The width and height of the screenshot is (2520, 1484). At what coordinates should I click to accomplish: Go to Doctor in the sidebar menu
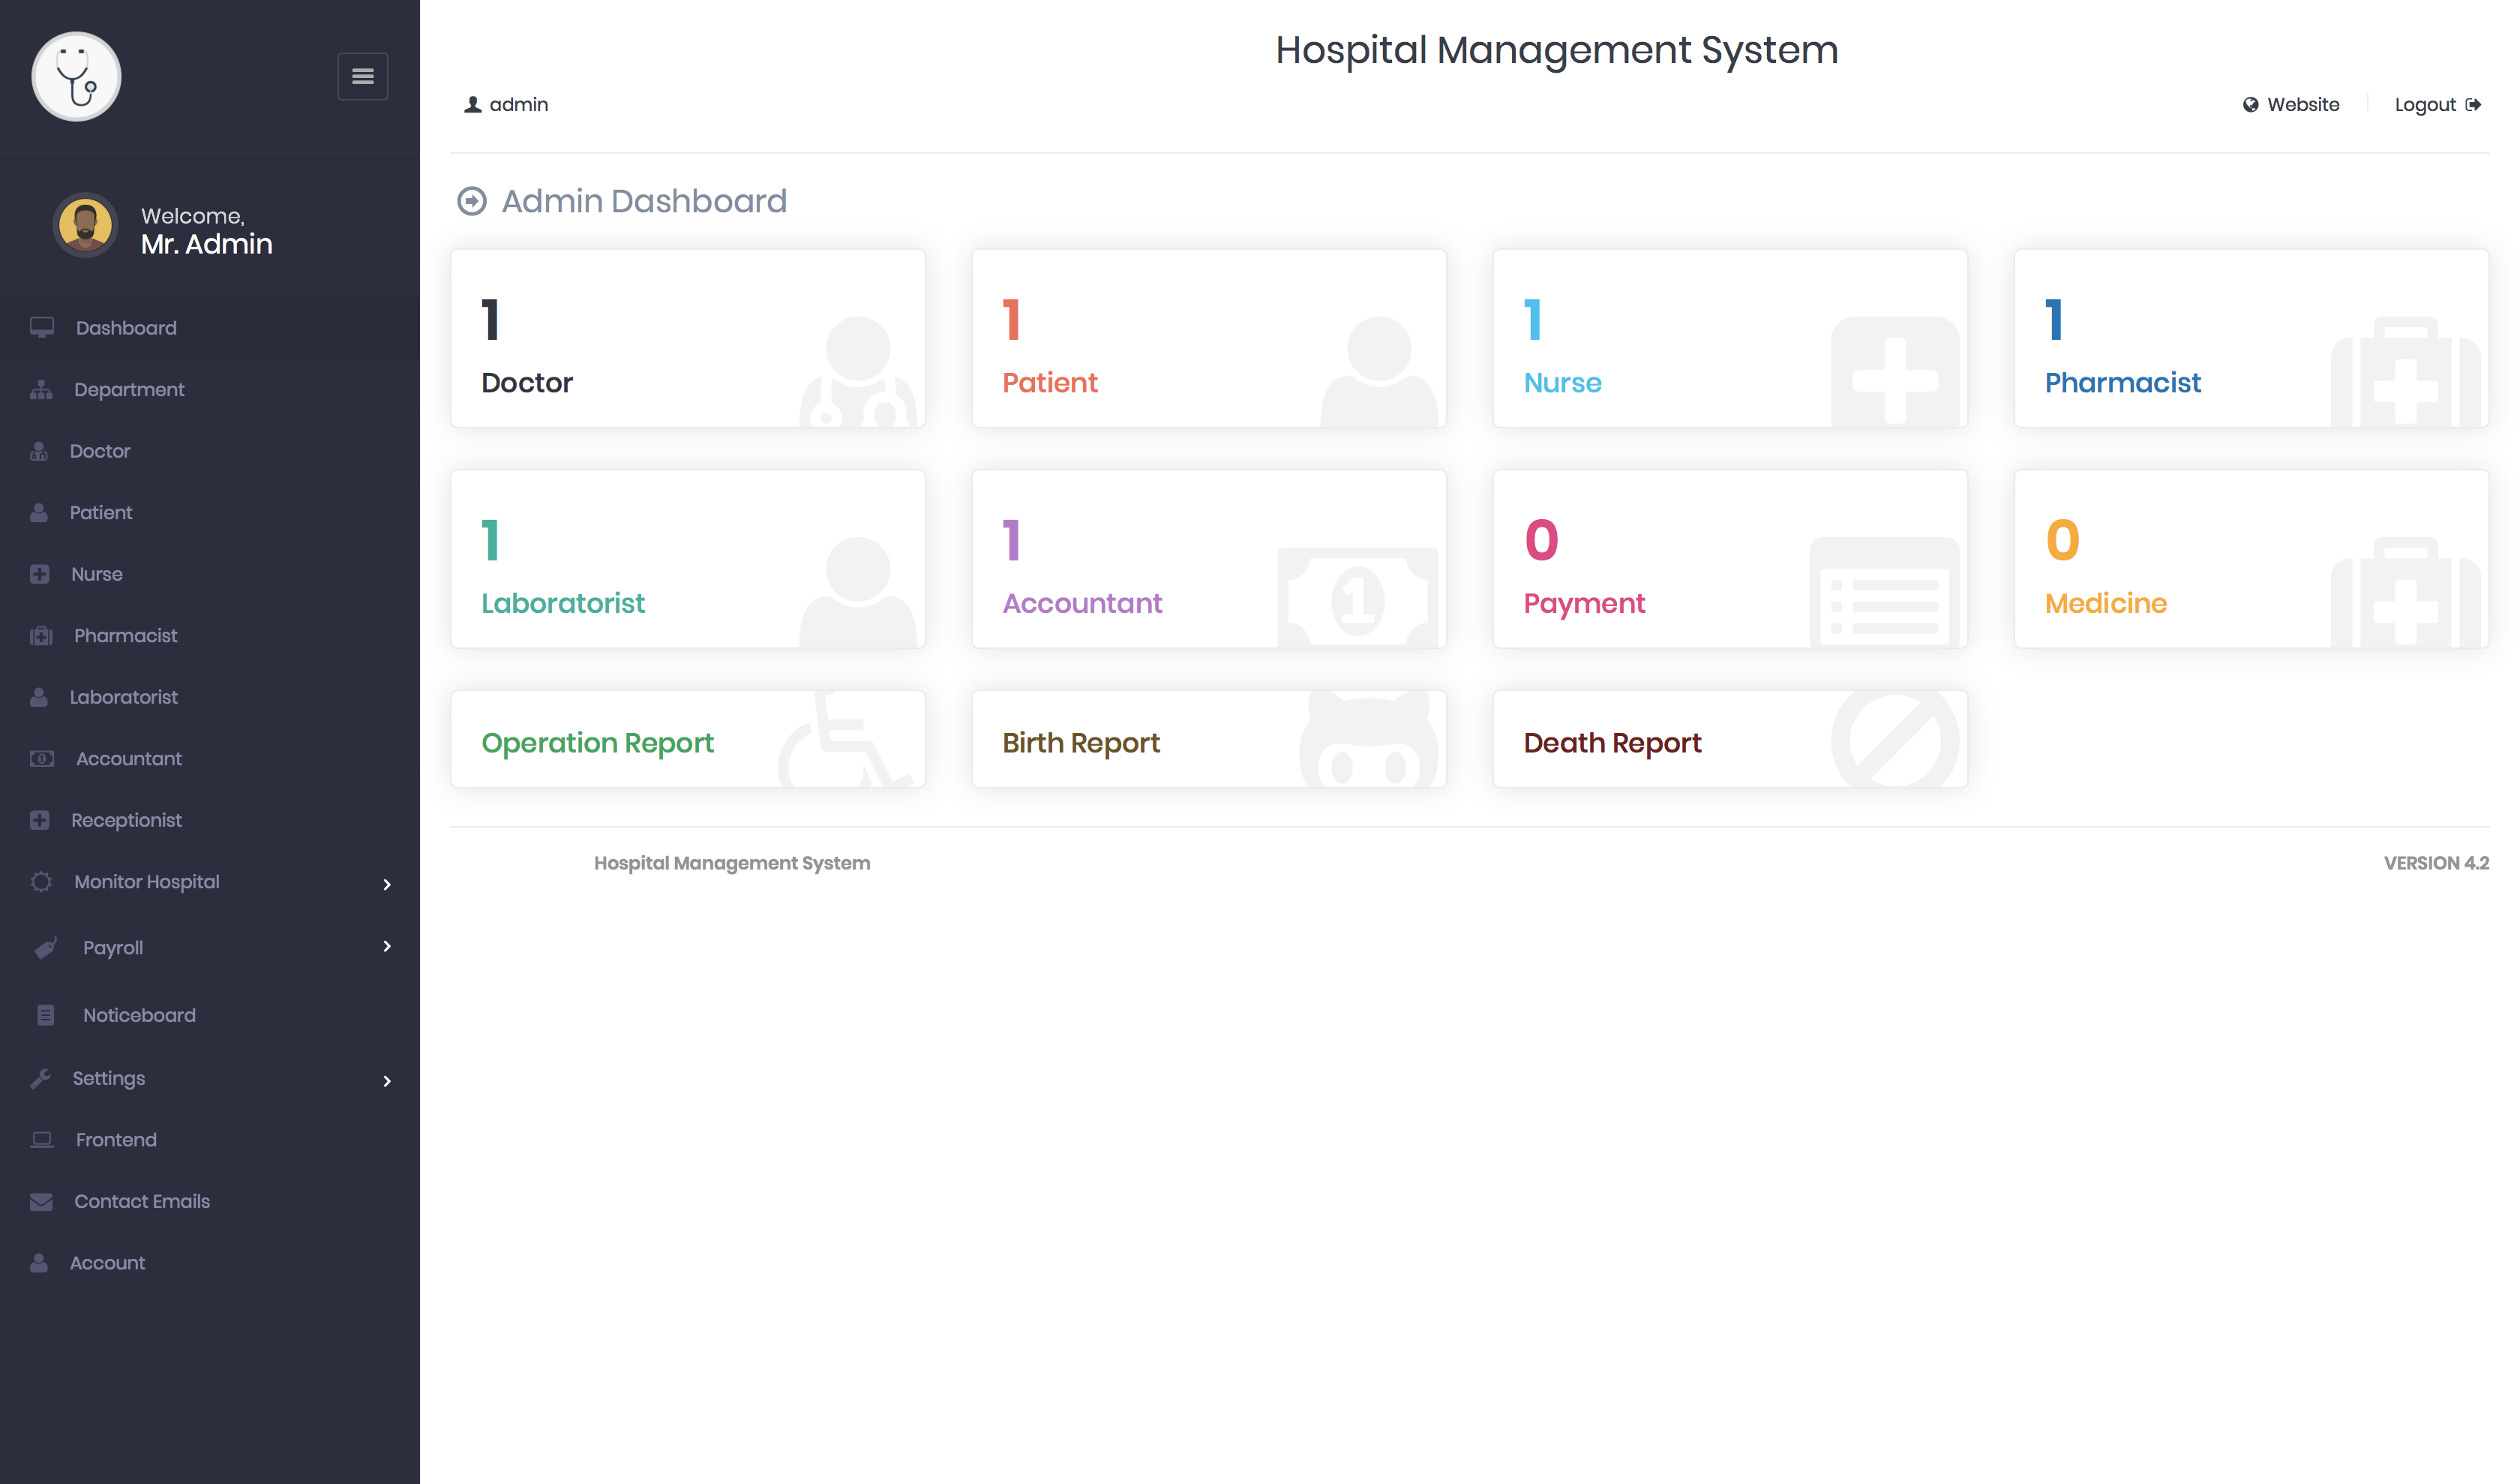click(210, 451)
